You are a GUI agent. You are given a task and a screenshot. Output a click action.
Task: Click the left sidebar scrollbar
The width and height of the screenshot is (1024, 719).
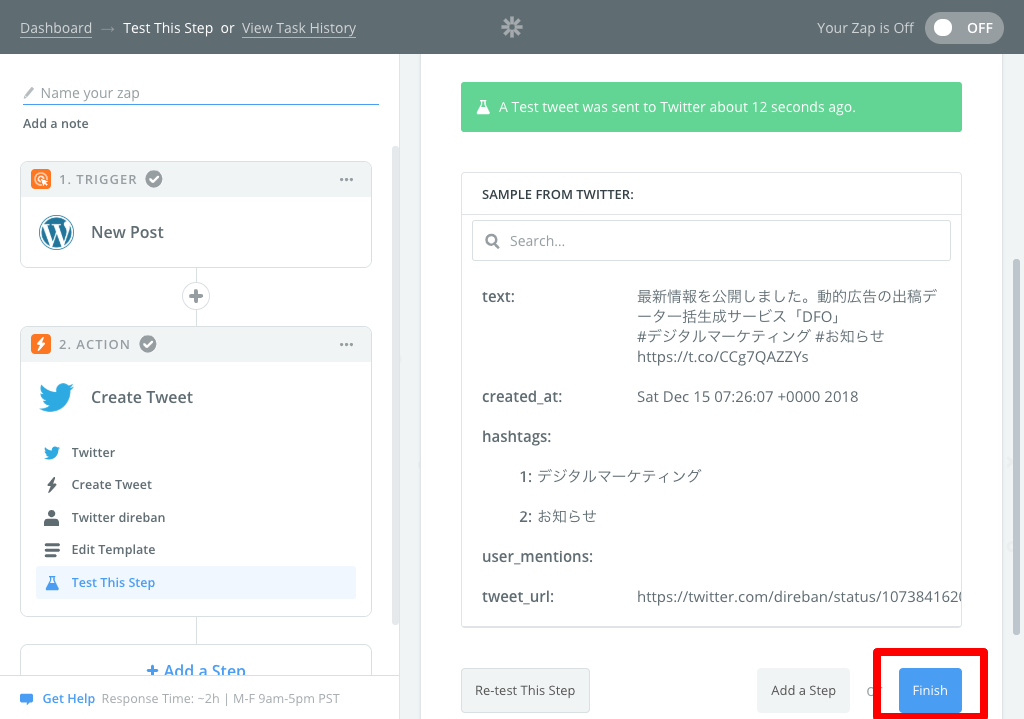[395, 385]
